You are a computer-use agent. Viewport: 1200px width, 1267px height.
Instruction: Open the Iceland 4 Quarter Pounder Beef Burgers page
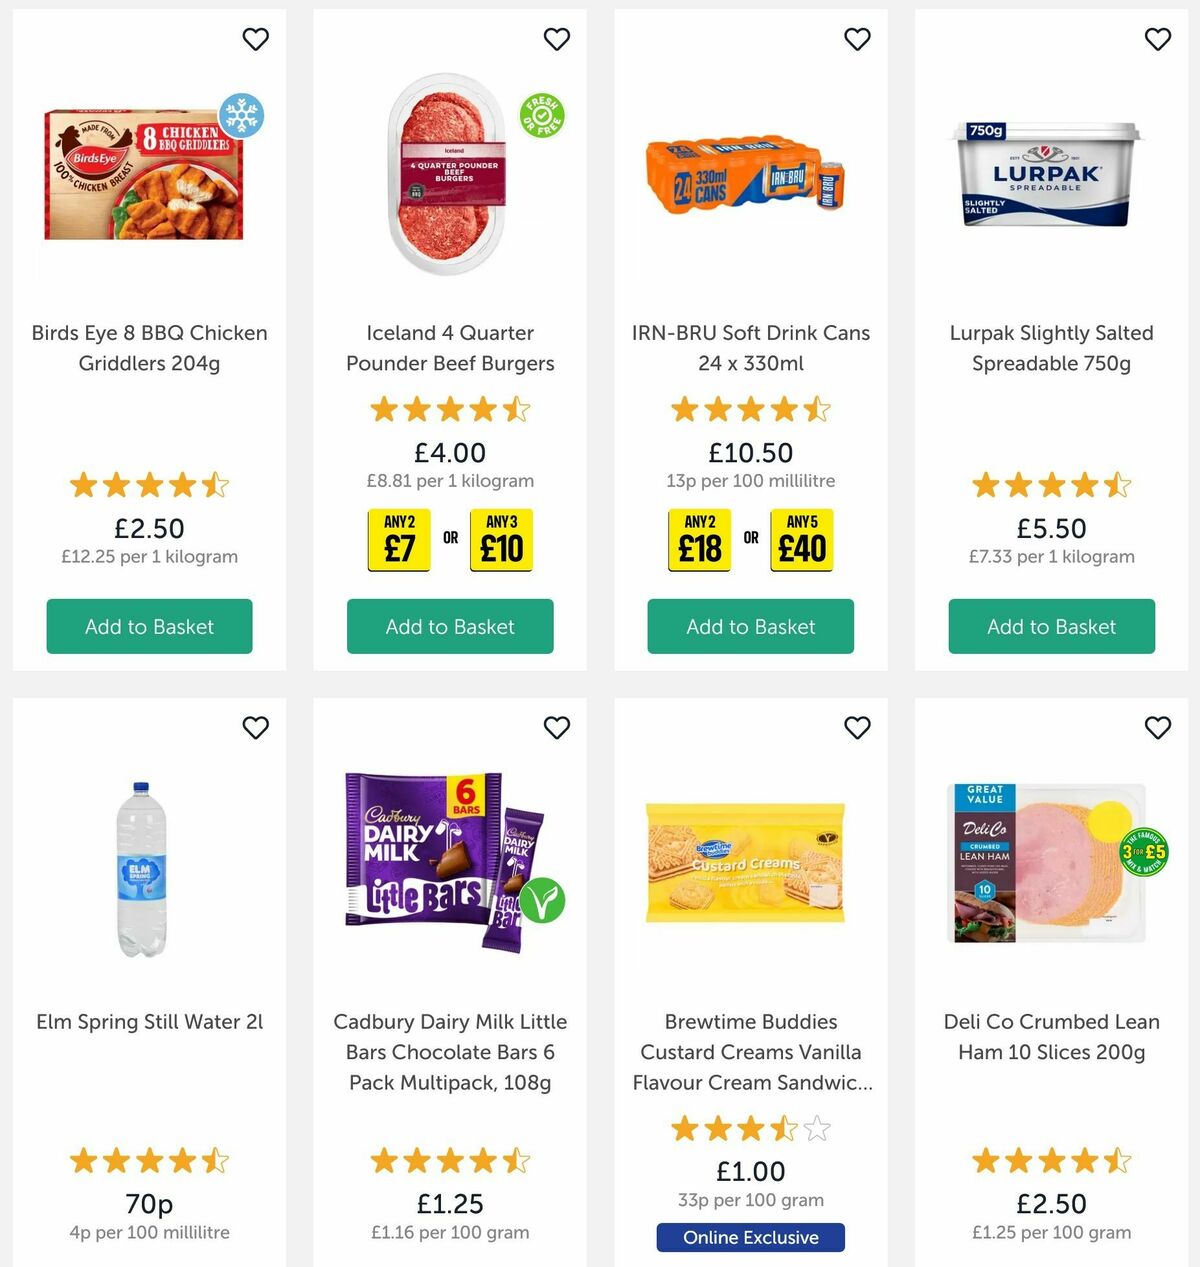click(449, 348)
